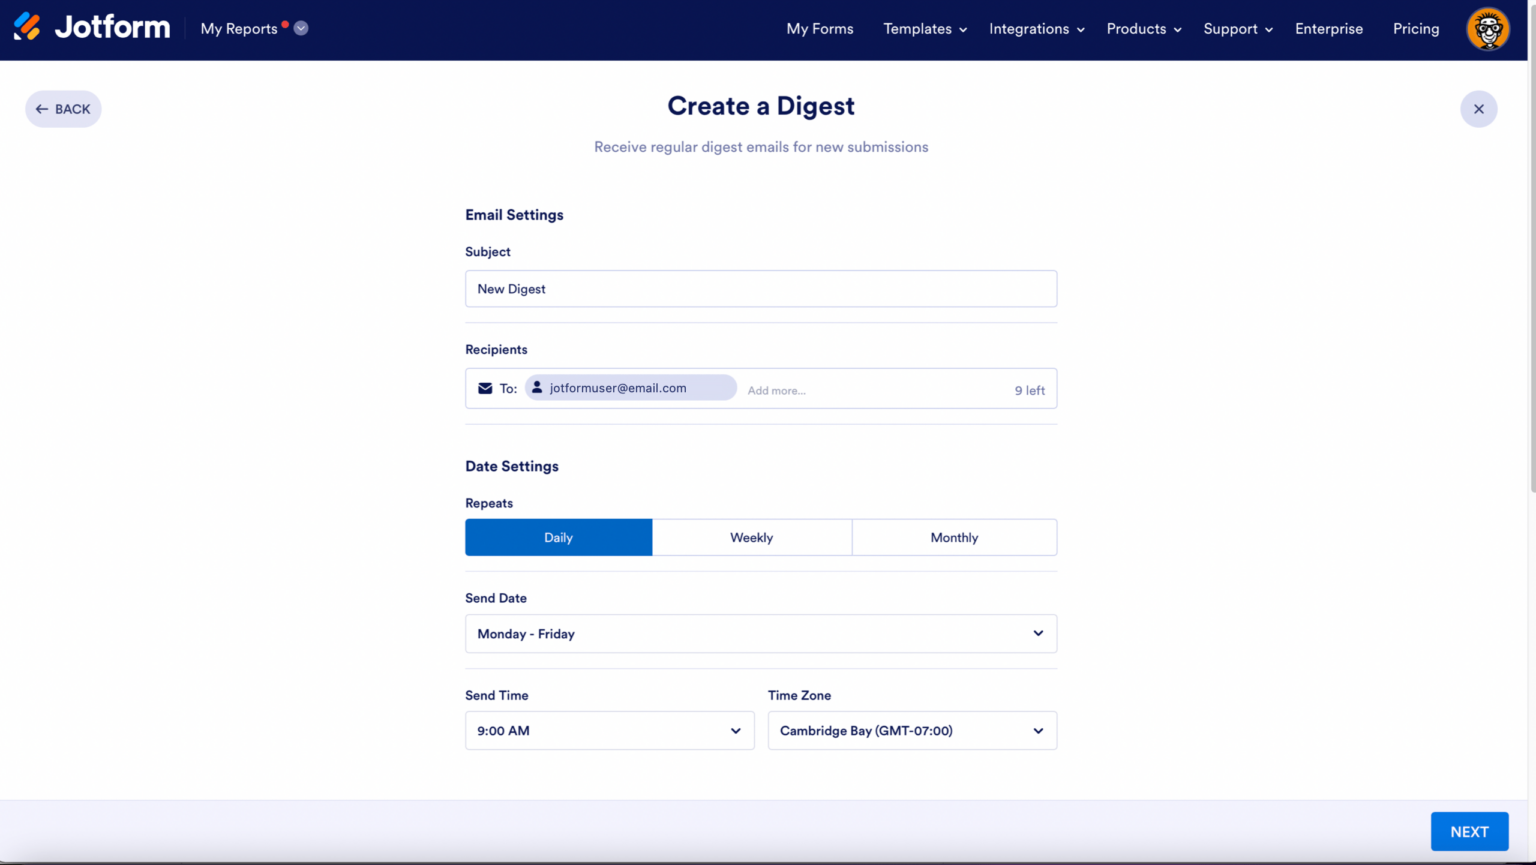Click the NEXT button

1469,831
